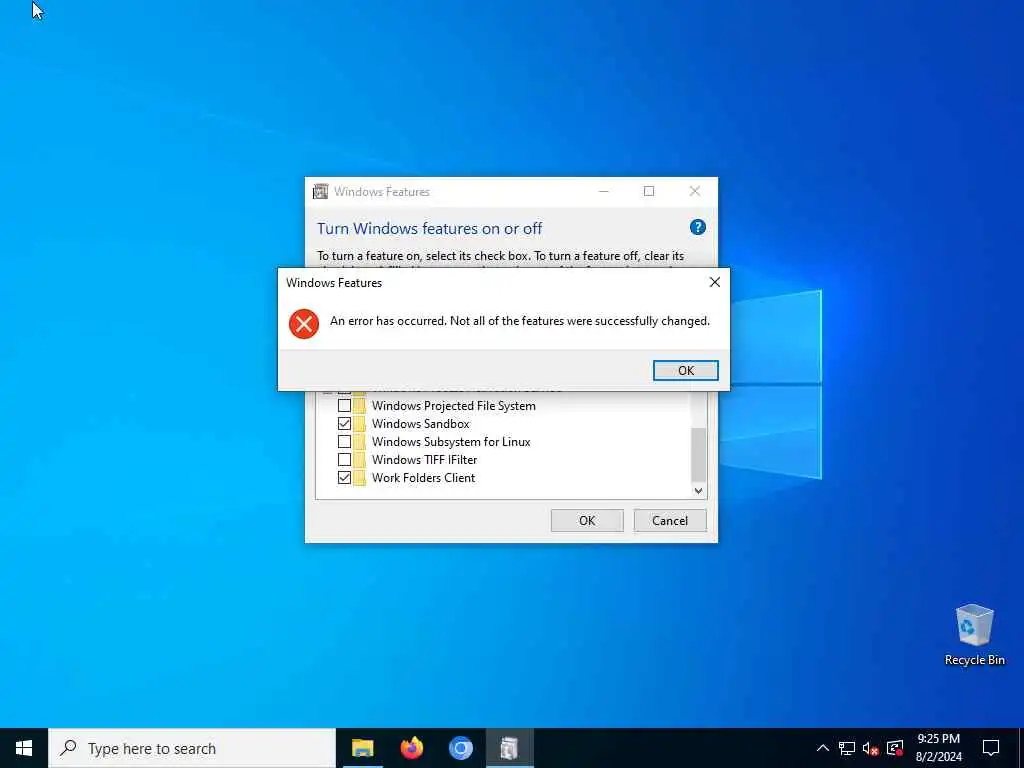Click the tray icon left of the clock

[x=895, y=748]
